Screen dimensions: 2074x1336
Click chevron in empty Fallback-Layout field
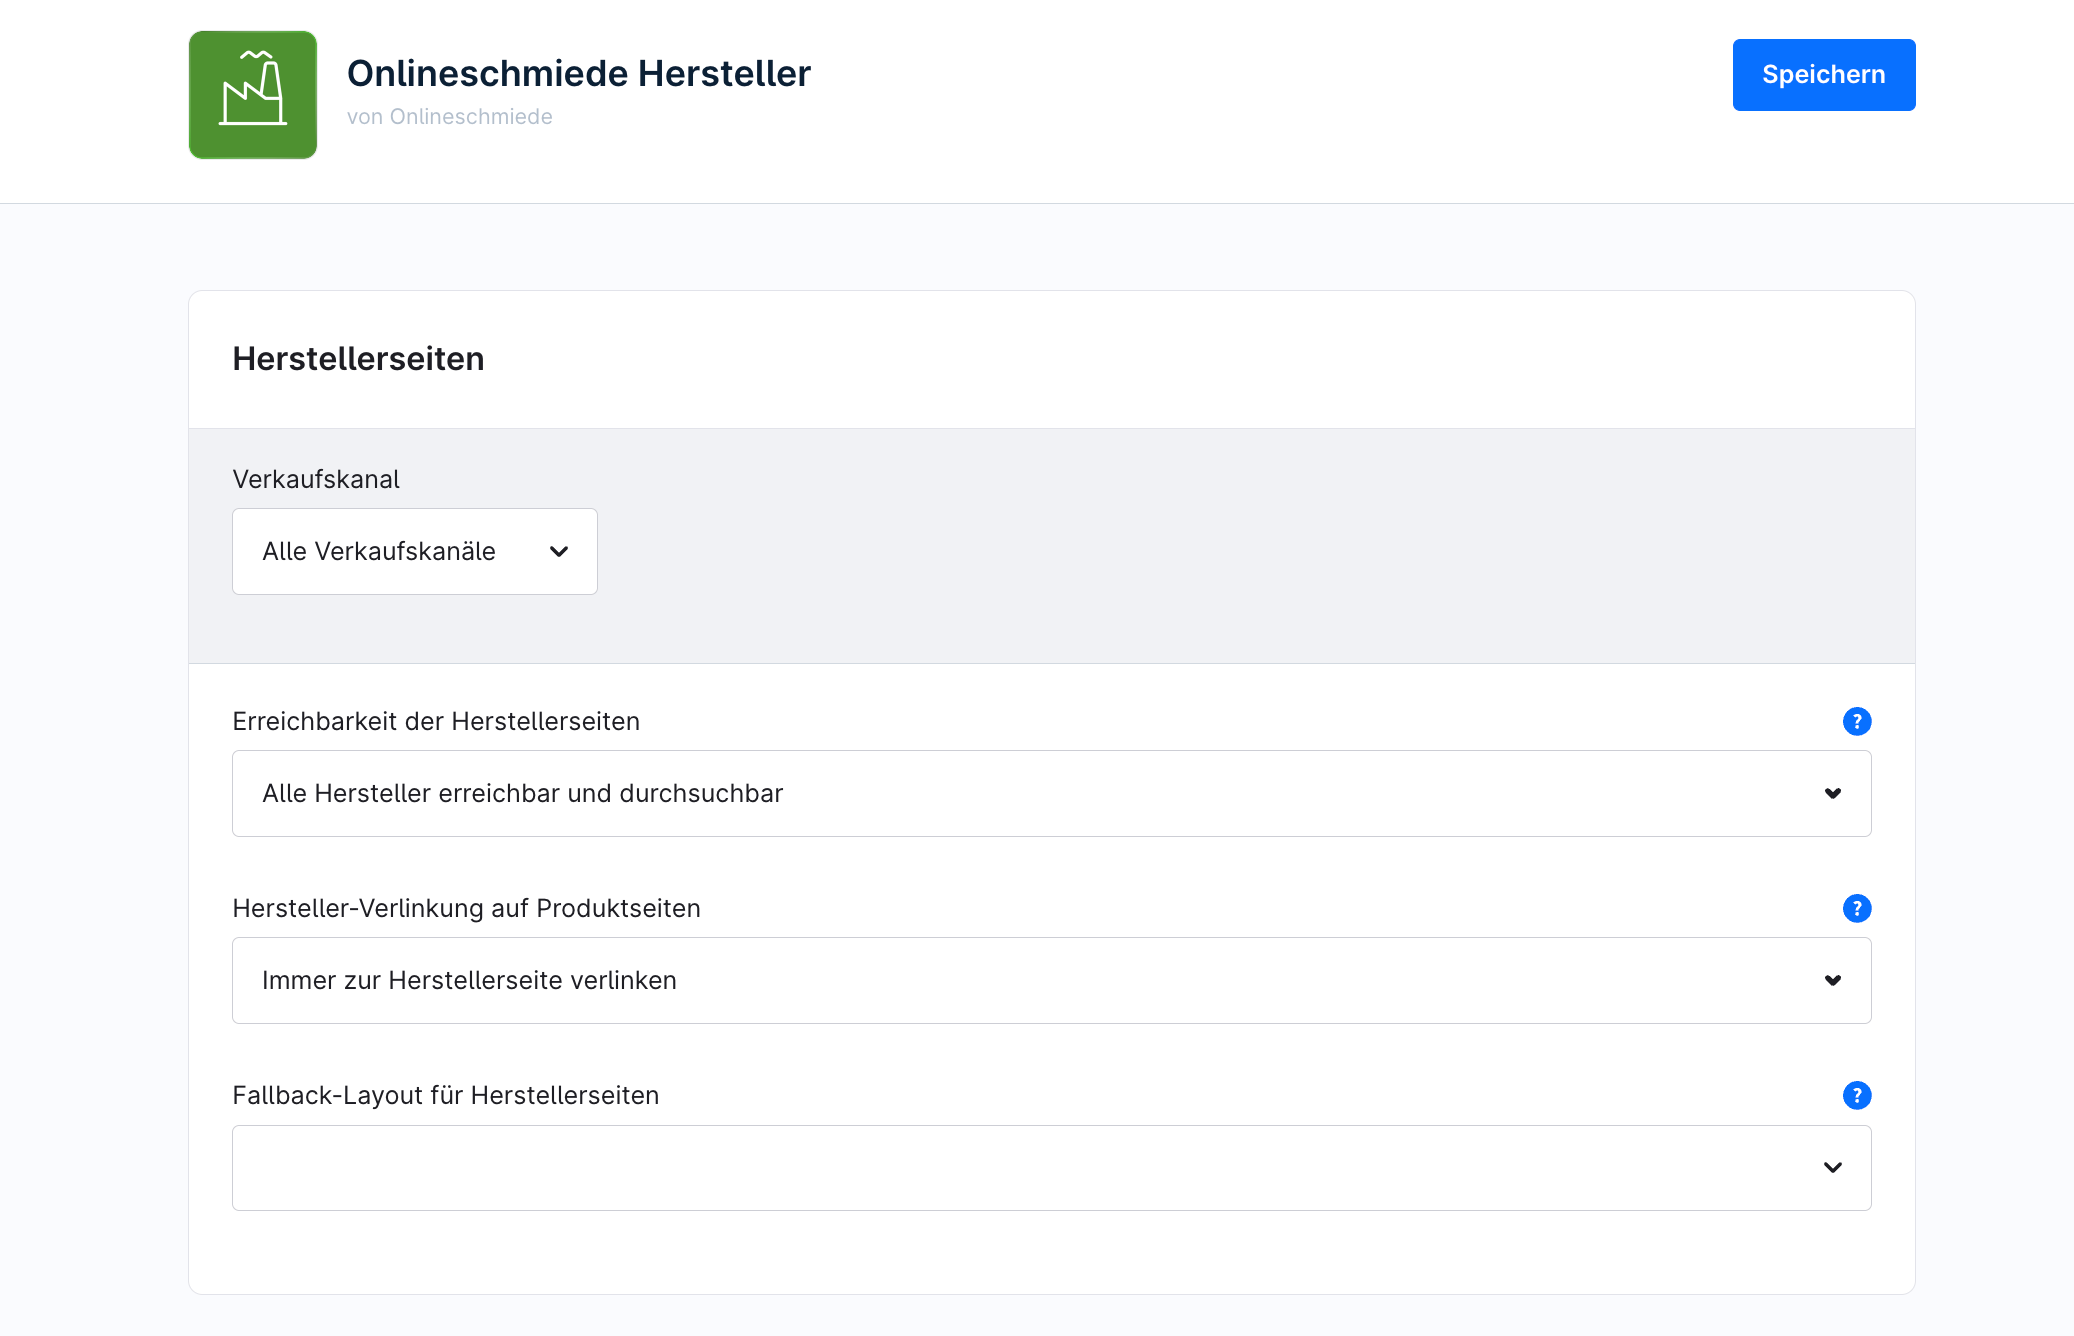coord(1833,1168)
